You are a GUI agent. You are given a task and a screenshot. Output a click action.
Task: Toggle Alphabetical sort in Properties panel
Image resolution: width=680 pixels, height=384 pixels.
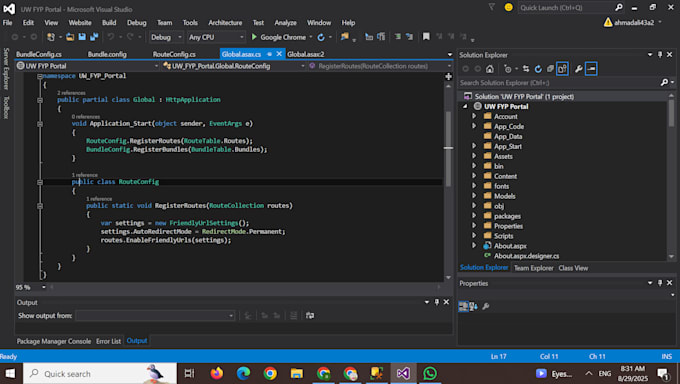[474, 306]
